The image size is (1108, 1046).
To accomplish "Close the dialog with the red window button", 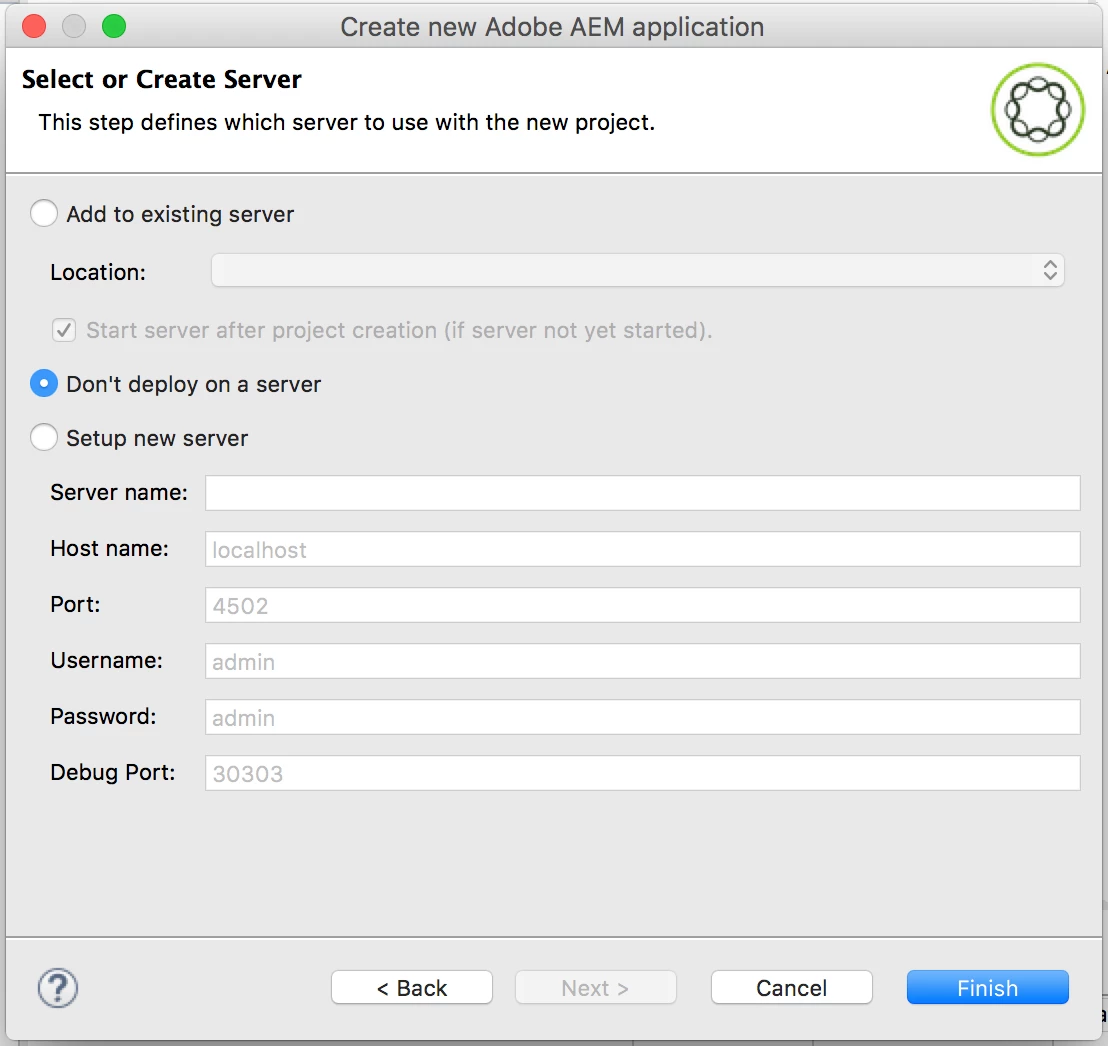I will [34, 27].
